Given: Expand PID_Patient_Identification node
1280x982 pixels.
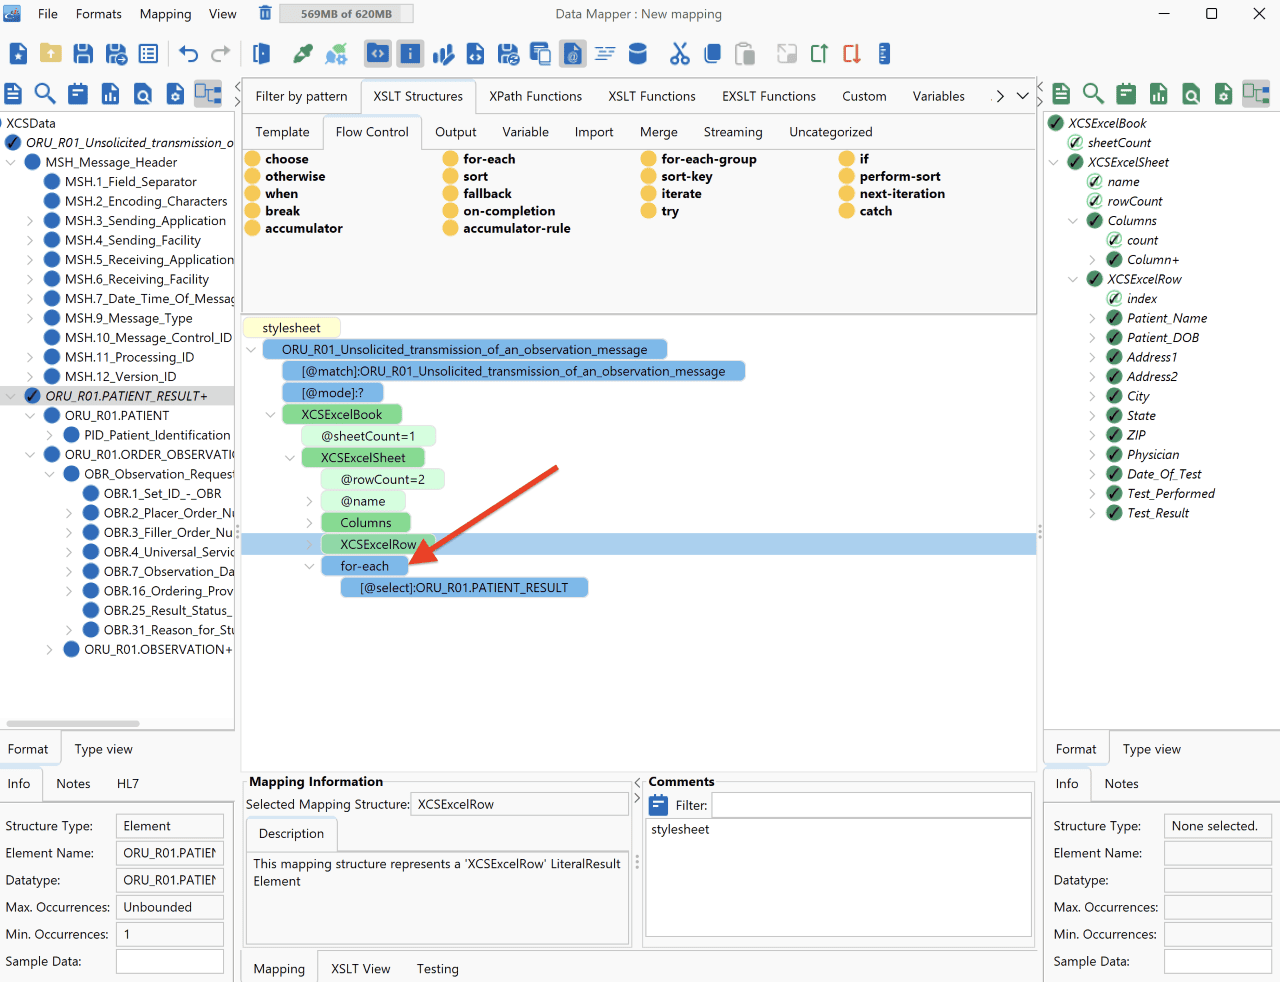Looking at the screenshot, I should [x=49, y=435].
